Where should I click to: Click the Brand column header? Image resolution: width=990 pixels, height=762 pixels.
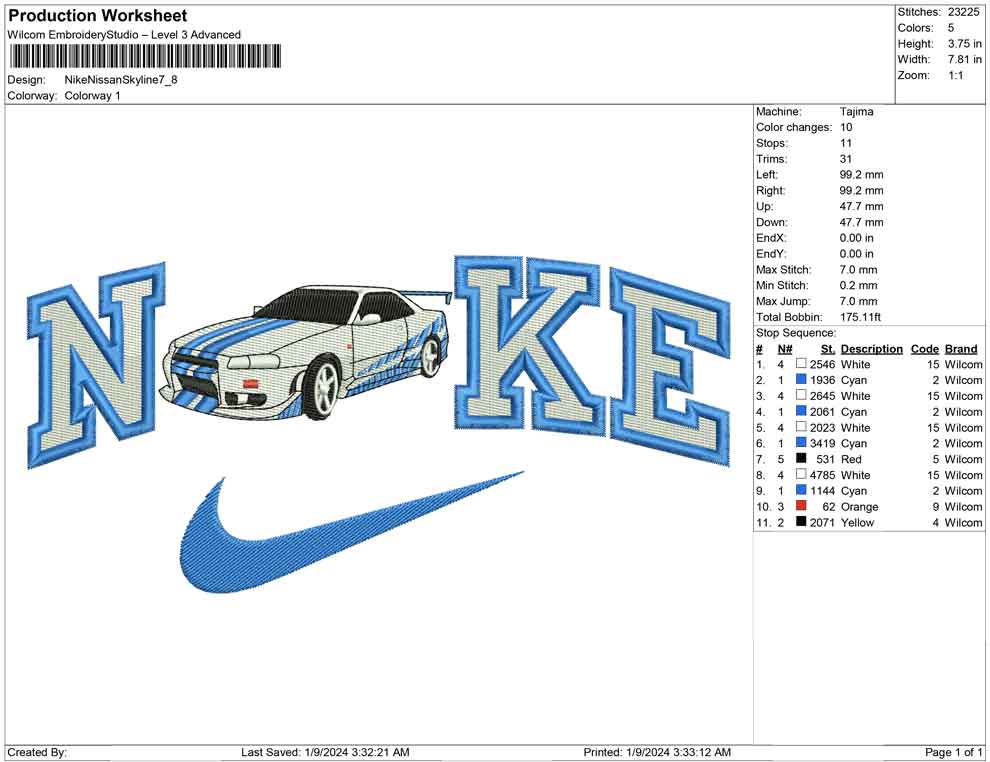pos(961,348)
